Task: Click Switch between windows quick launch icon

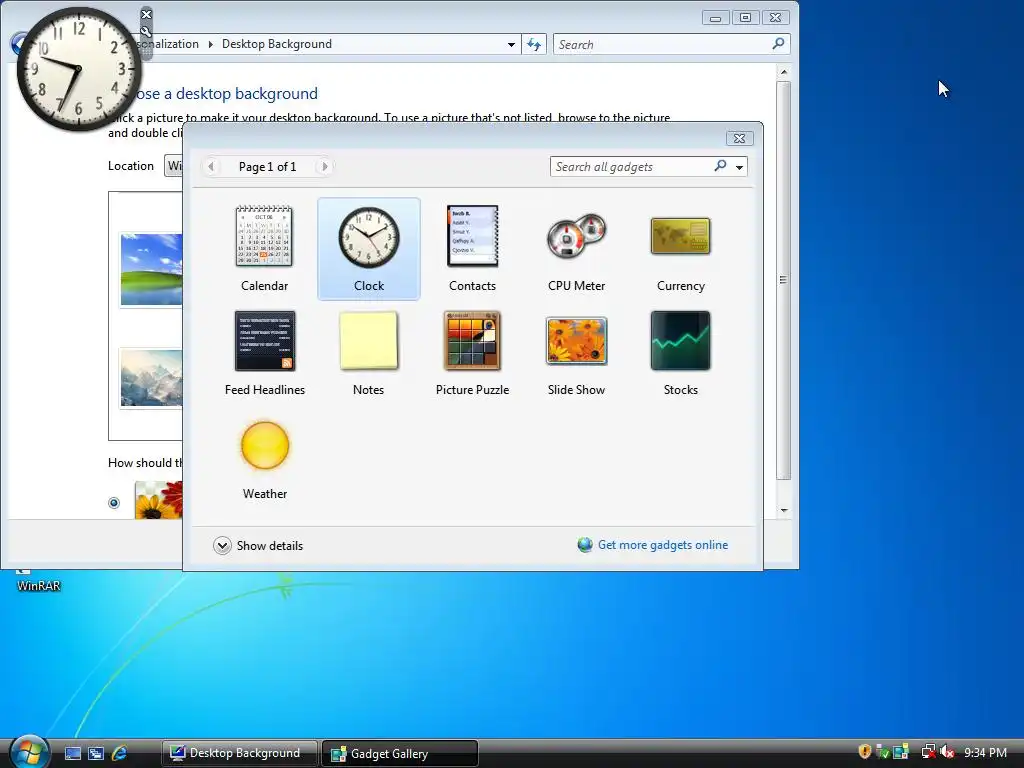Action: coord(96,754)
